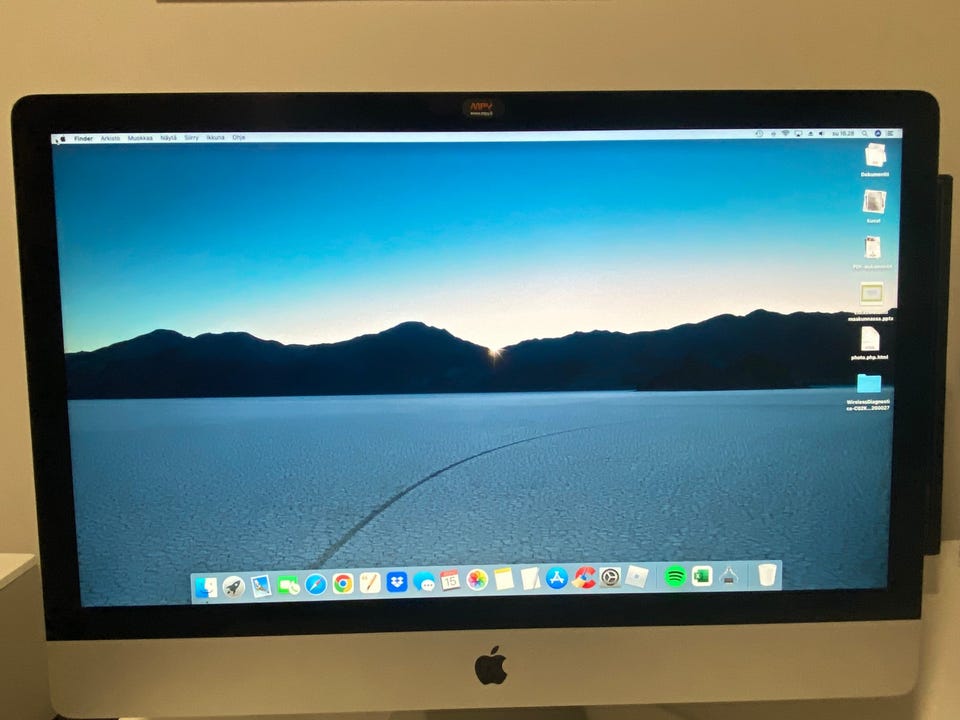Launch Spotify from the Dock

tap(675, 576)
